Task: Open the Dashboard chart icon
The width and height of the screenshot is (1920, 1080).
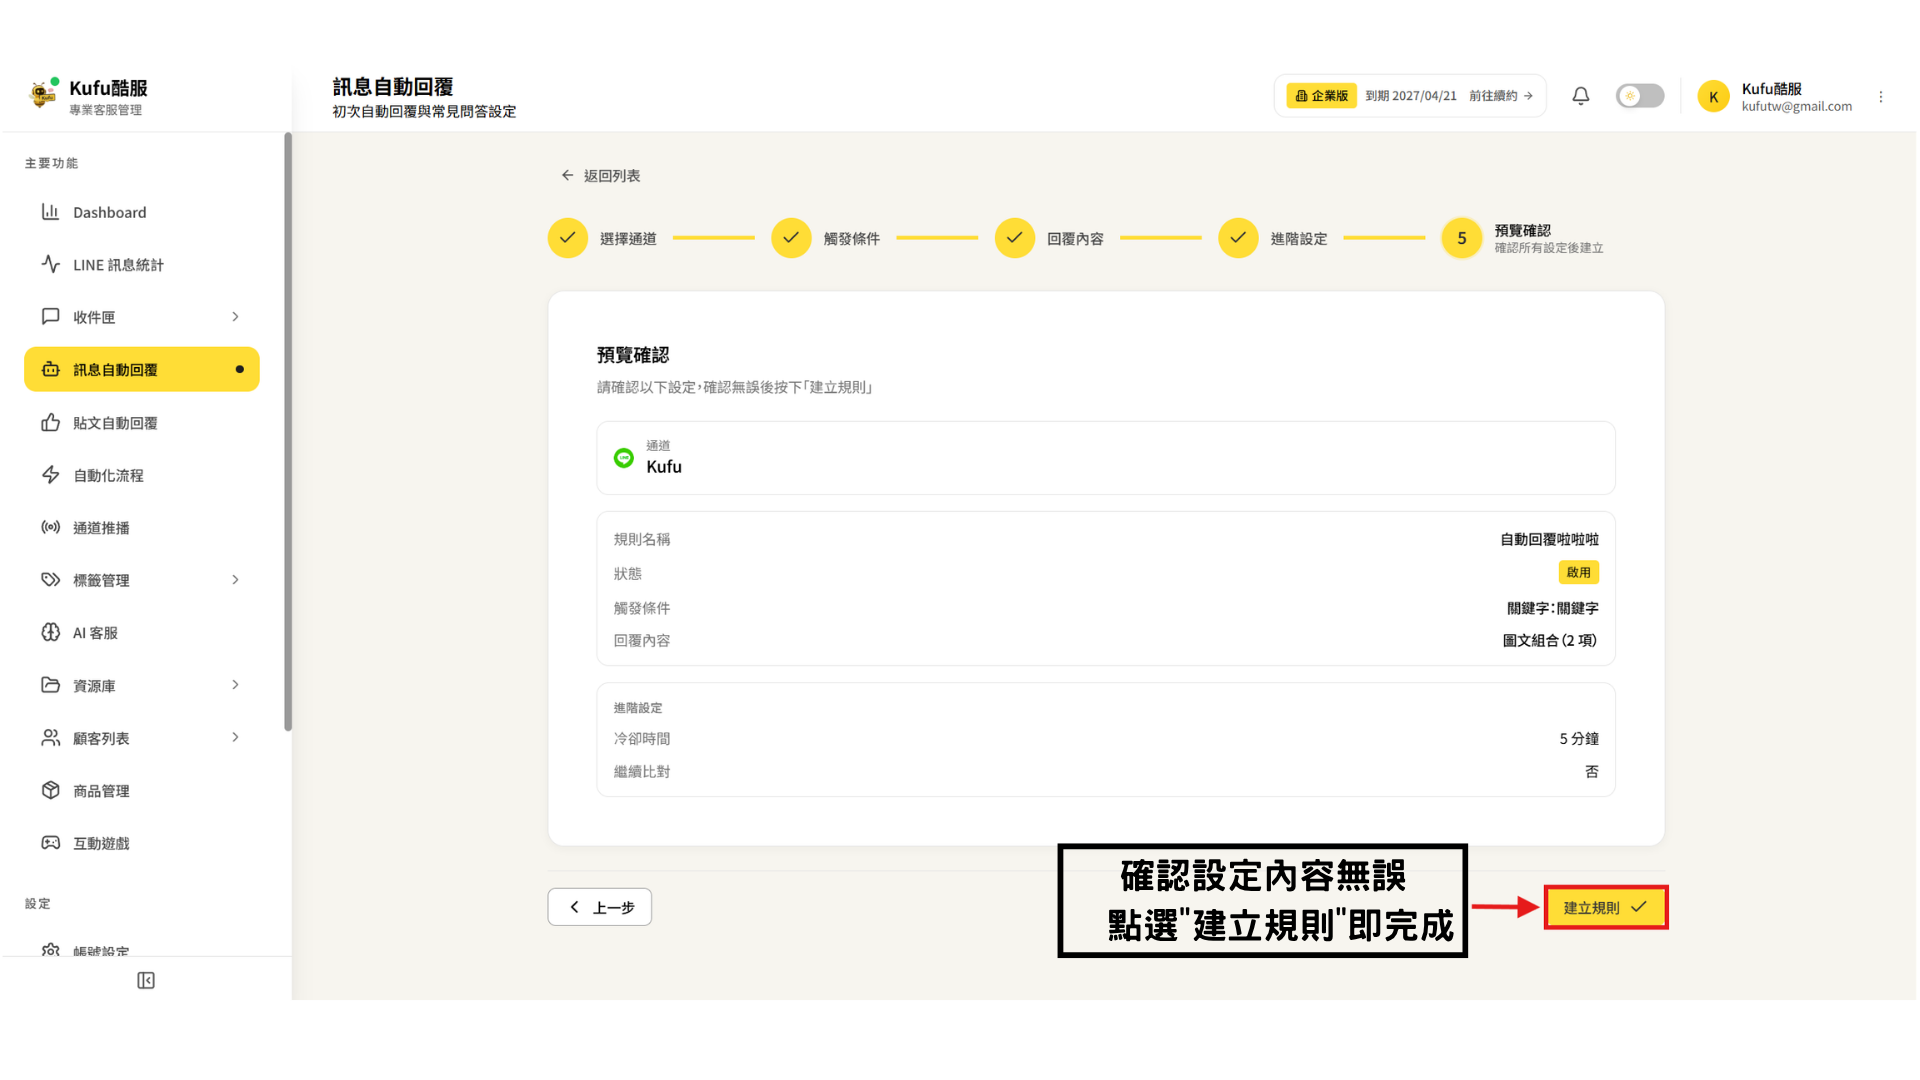Action: click(x=50, y=212)
